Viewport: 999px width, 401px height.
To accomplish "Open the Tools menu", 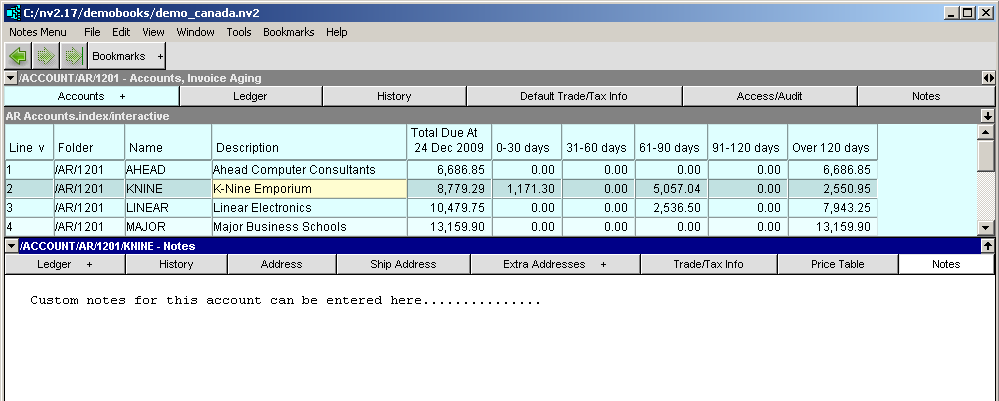I will point(239,32).
